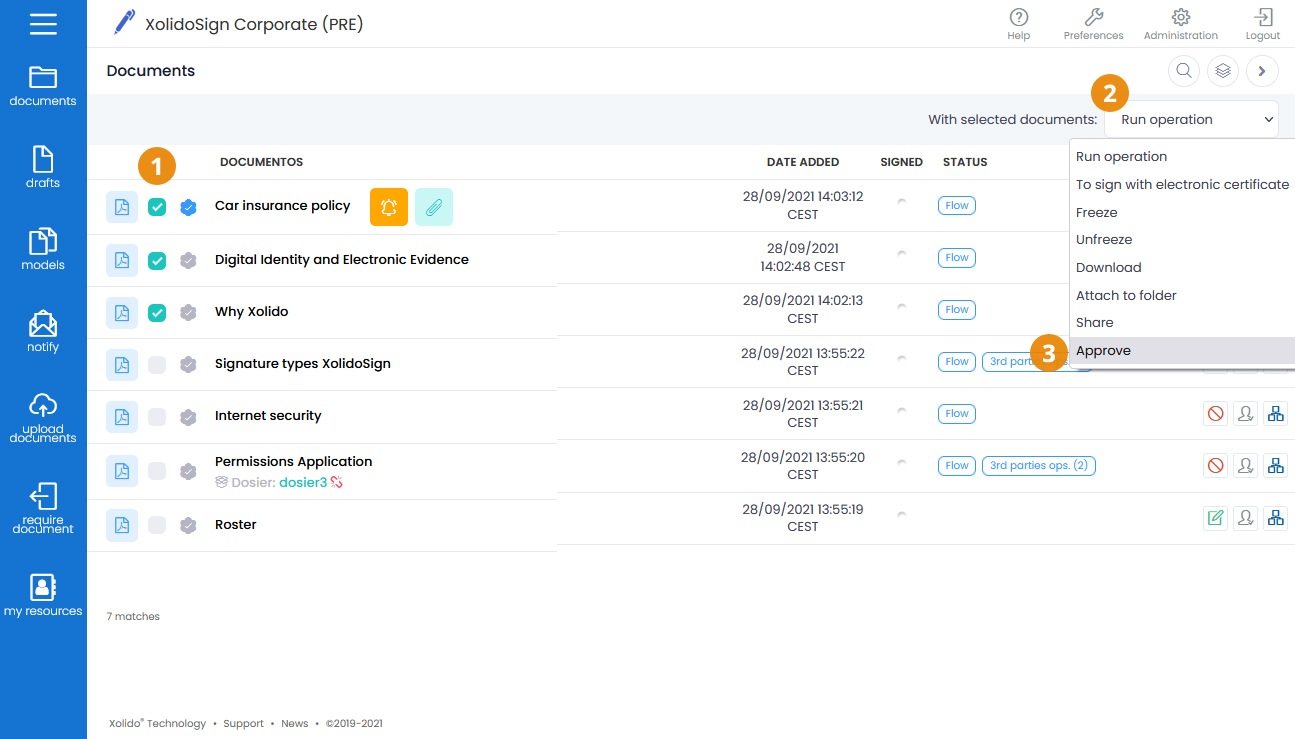Choose Download from the operations list
Viewport: 1295px width, 739px height.
point(1183,268)
